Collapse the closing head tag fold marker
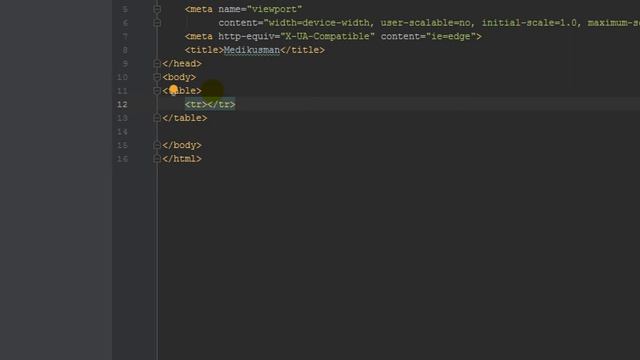 point(157,64)
